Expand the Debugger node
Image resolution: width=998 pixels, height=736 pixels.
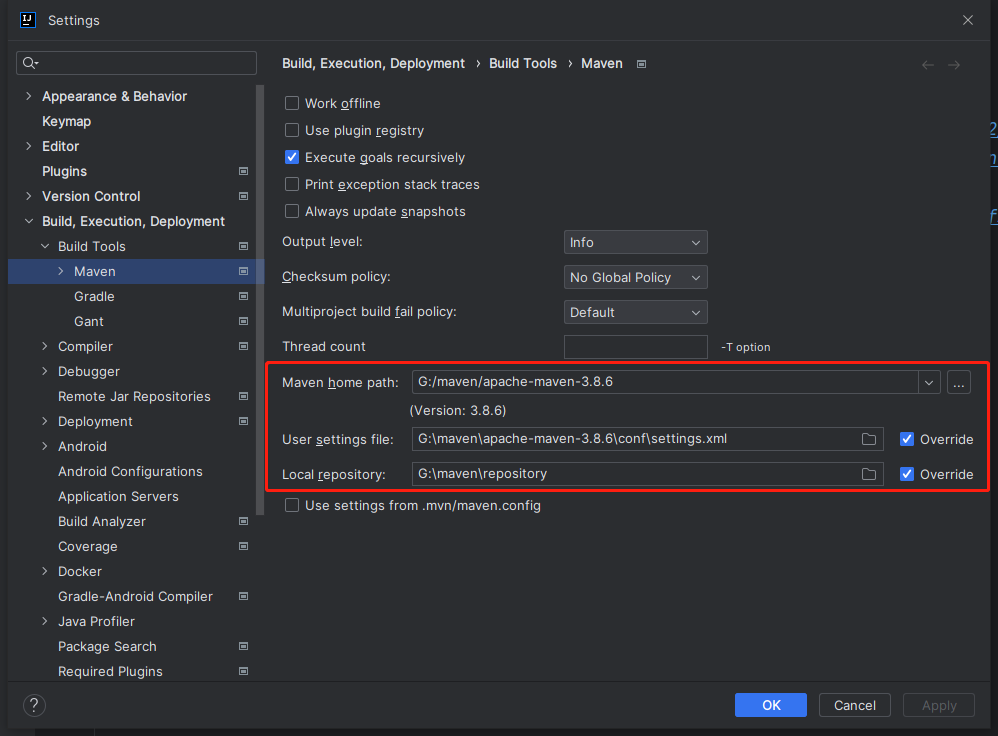tap(45, 371)
